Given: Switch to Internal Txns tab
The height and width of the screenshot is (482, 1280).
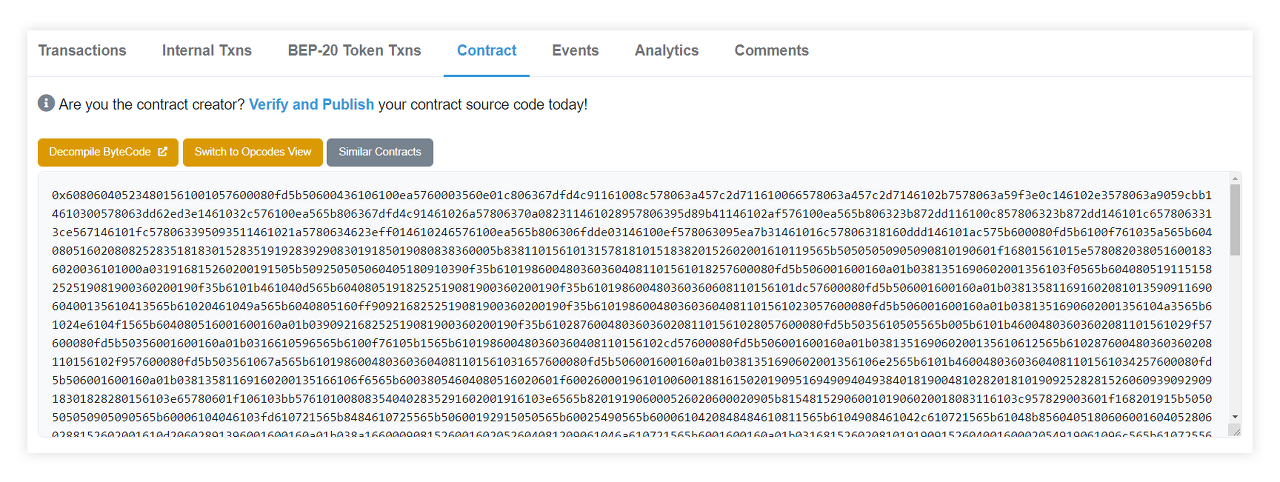Looking at the screenshot, I should 207,51.
